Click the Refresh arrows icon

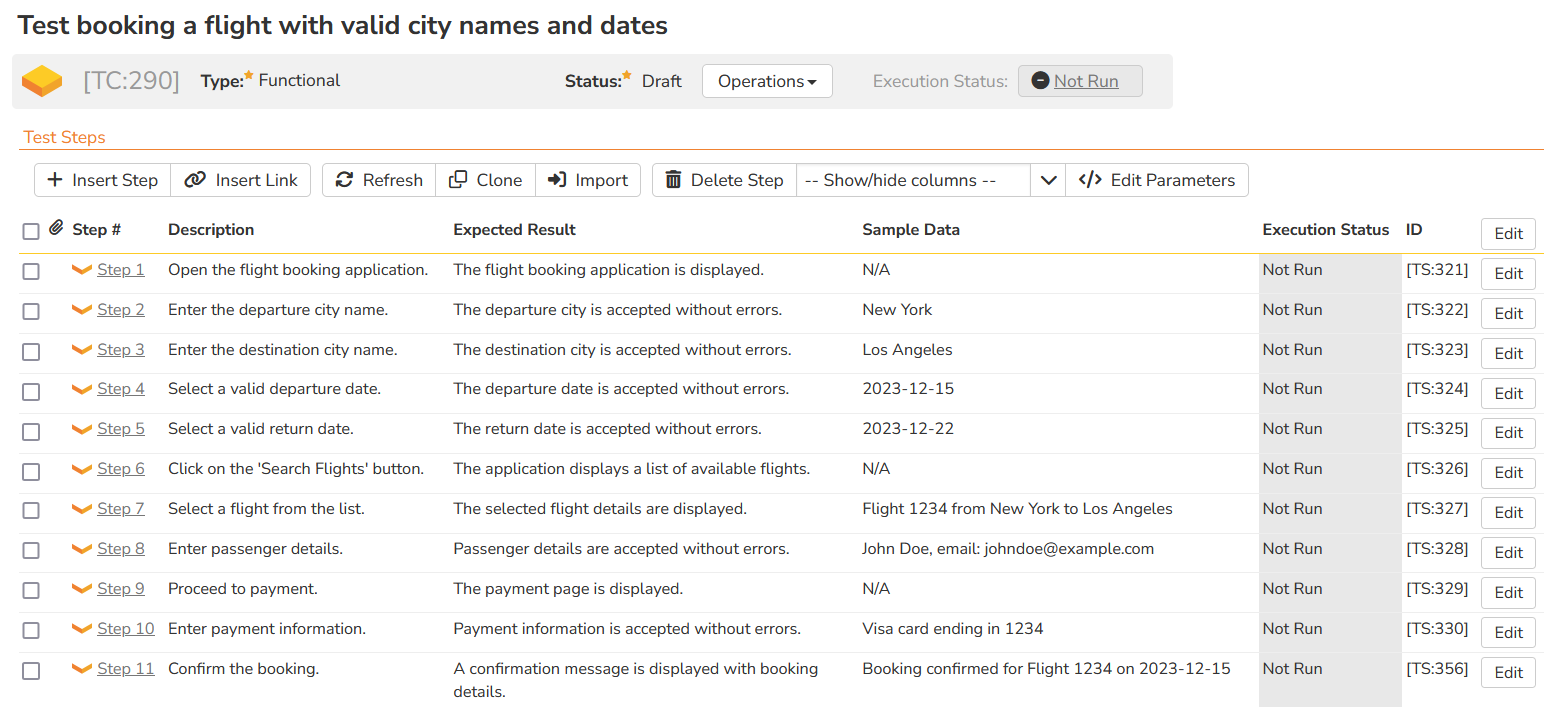point(344,180)
